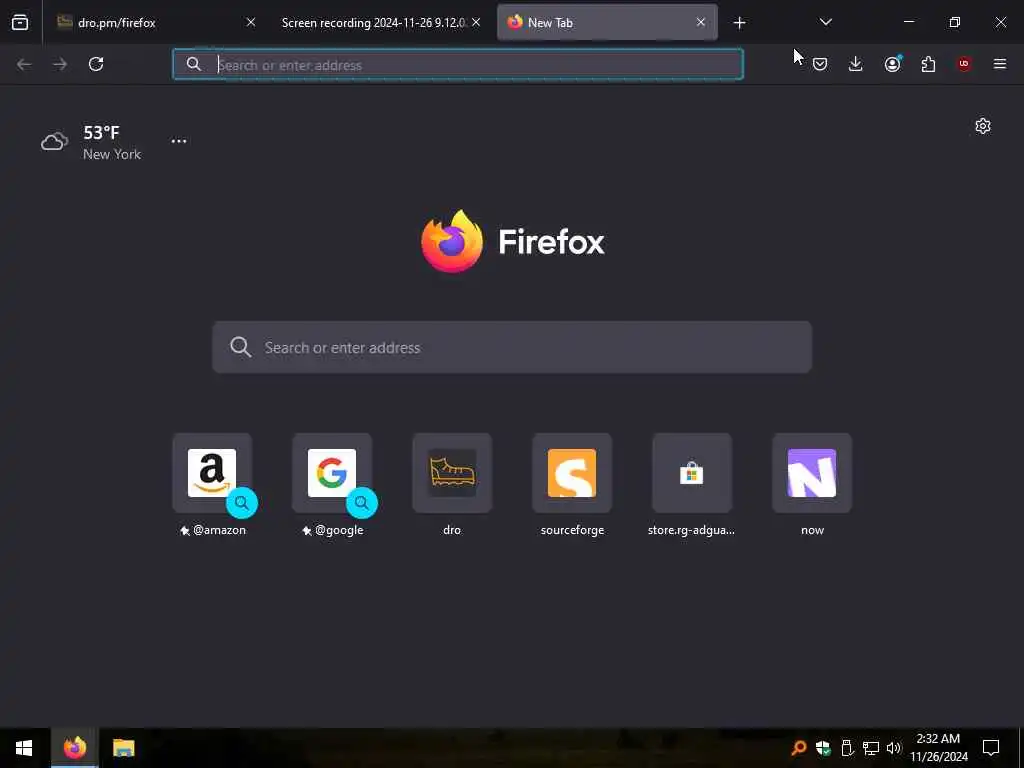Focus the top address bar field
This screenshot has height=768, width=1024.
458,64
